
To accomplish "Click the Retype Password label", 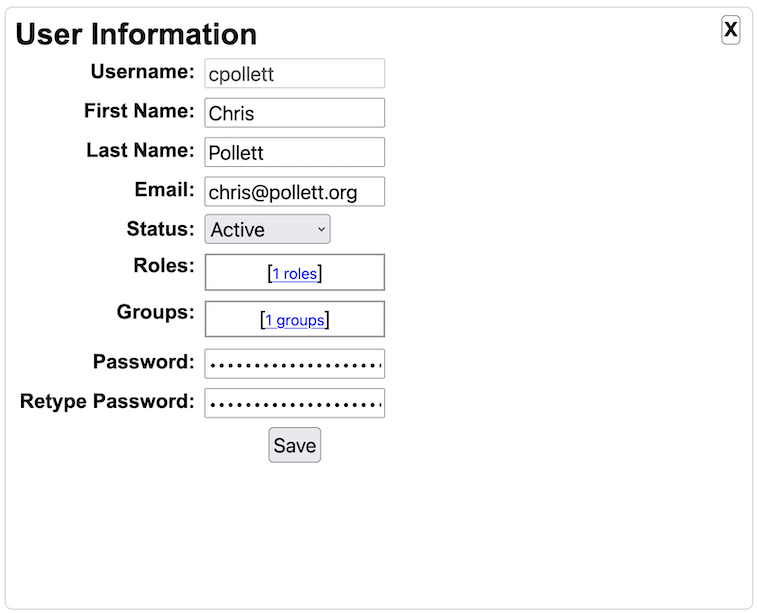I will (107, 402).
